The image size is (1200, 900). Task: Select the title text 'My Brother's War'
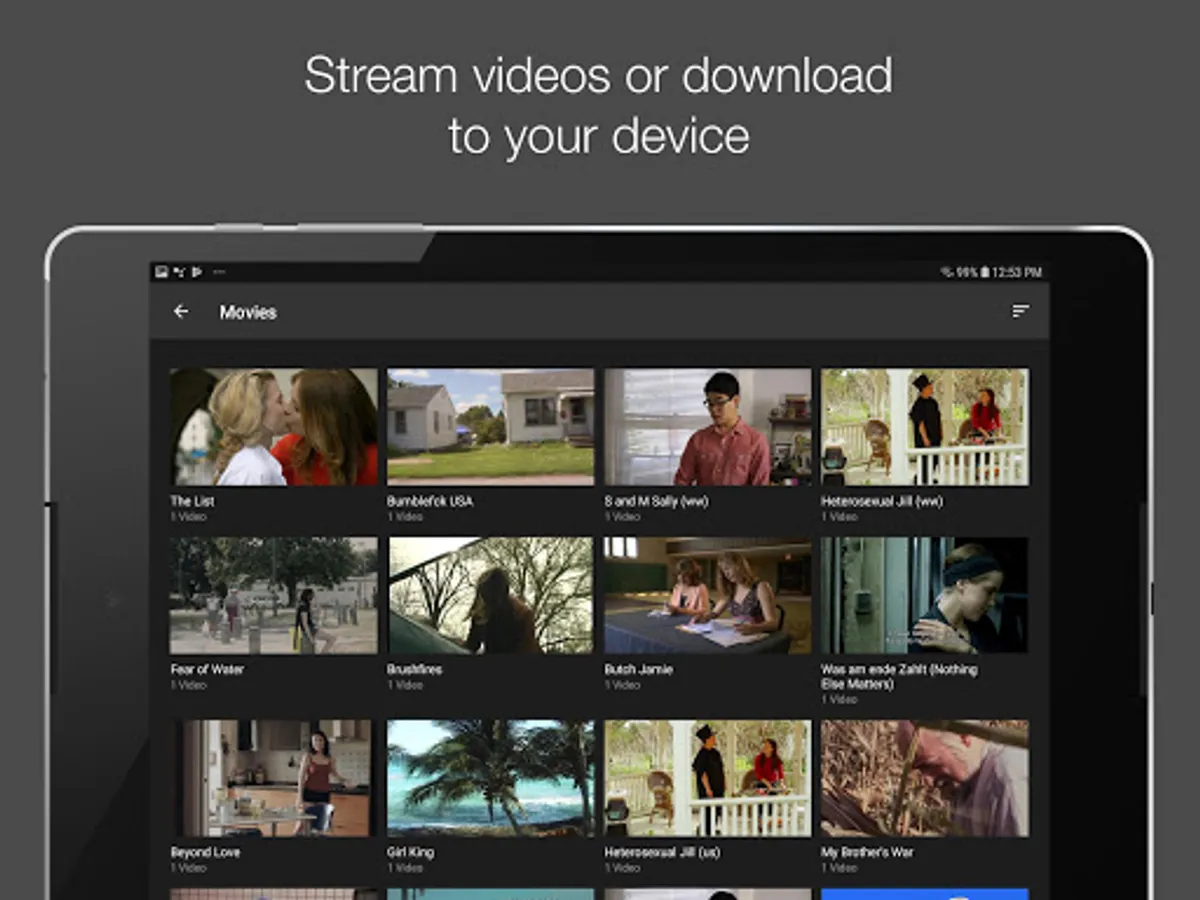click(867, 852)
